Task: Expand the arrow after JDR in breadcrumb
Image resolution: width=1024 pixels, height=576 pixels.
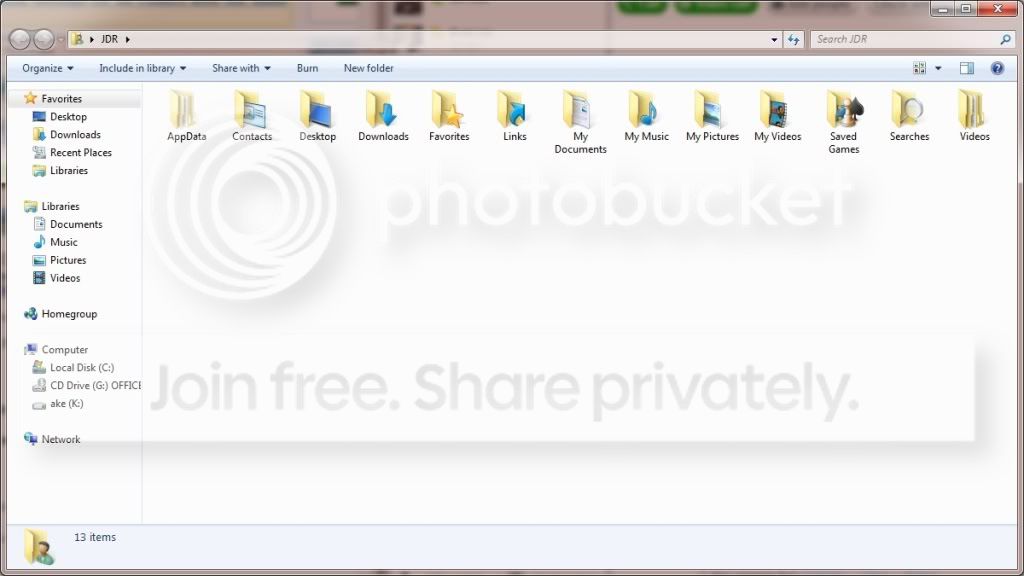Action: pos(127,39)
